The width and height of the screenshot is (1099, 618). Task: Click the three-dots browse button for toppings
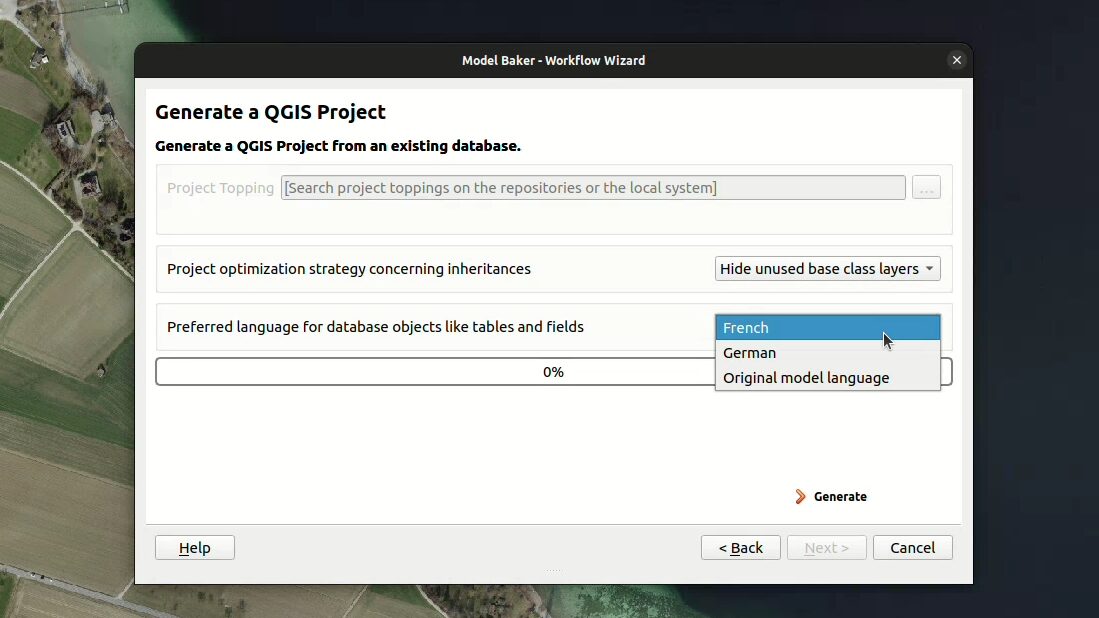pyautogui.click(x=925, y=188)
